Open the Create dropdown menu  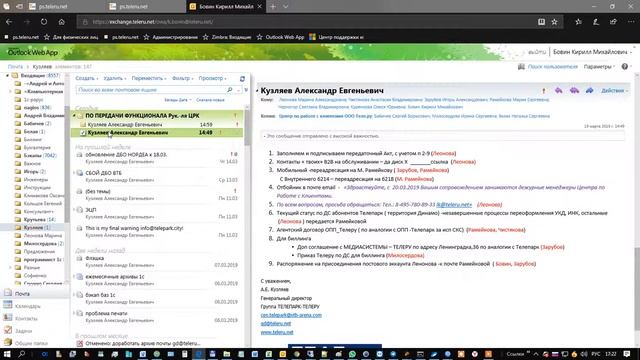point(87,78)
